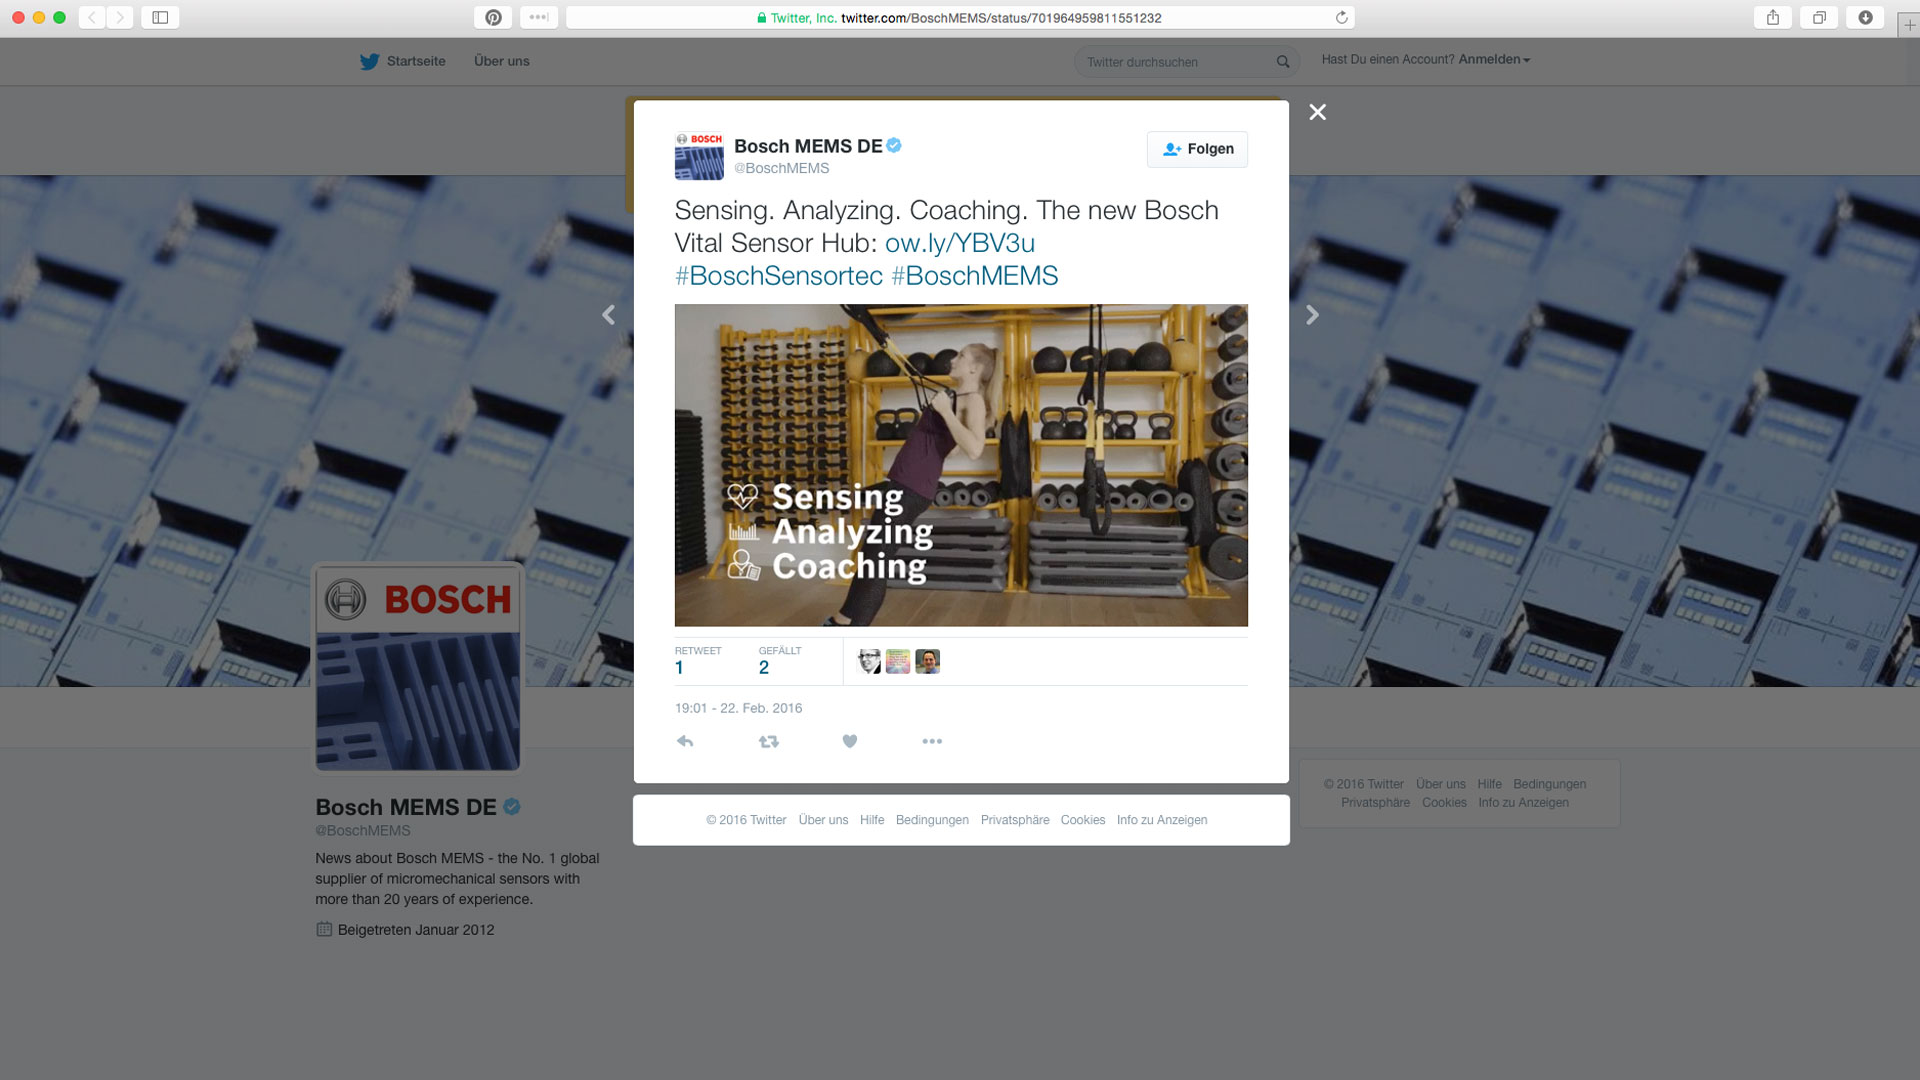The height and width of the screenshot is (1080, 1920).
Task: Open the Safari downloads icon
Action: click(1865, 17)
